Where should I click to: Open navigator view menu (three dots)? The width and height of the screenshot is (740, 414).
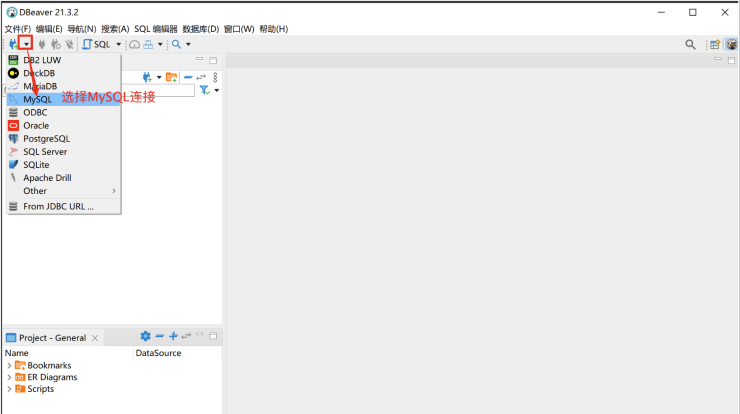tap(215, 77)
